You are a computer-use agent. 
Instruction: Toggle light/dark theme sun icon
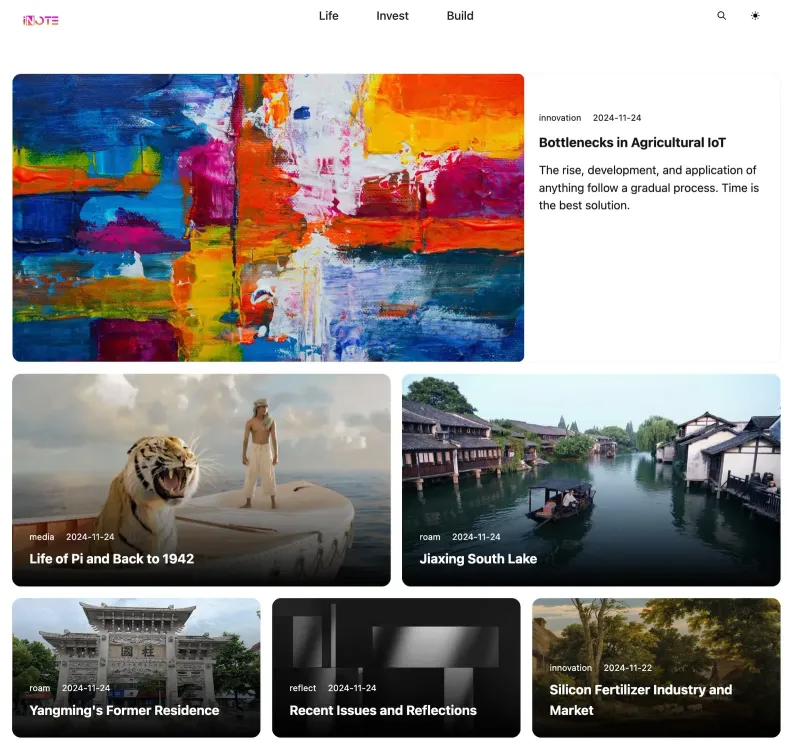click(755, 16)
